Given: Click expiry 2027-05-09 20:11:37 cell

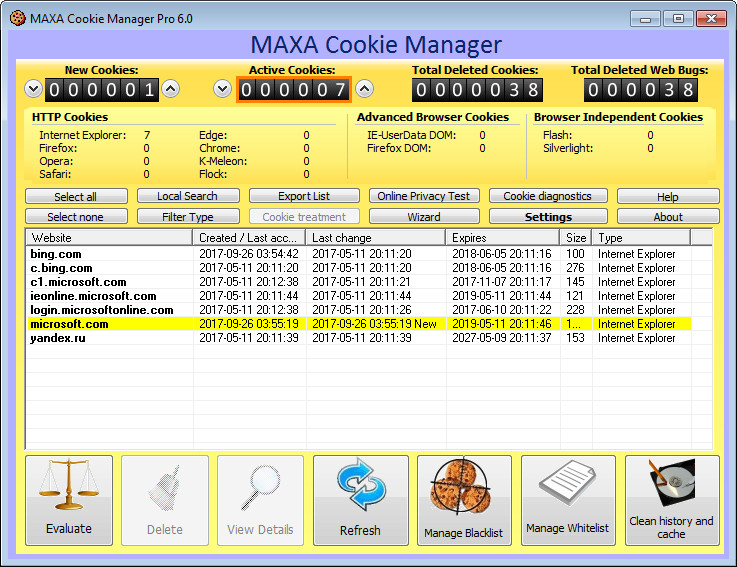Looking at the screenshot, I should (x=502, y=338).
